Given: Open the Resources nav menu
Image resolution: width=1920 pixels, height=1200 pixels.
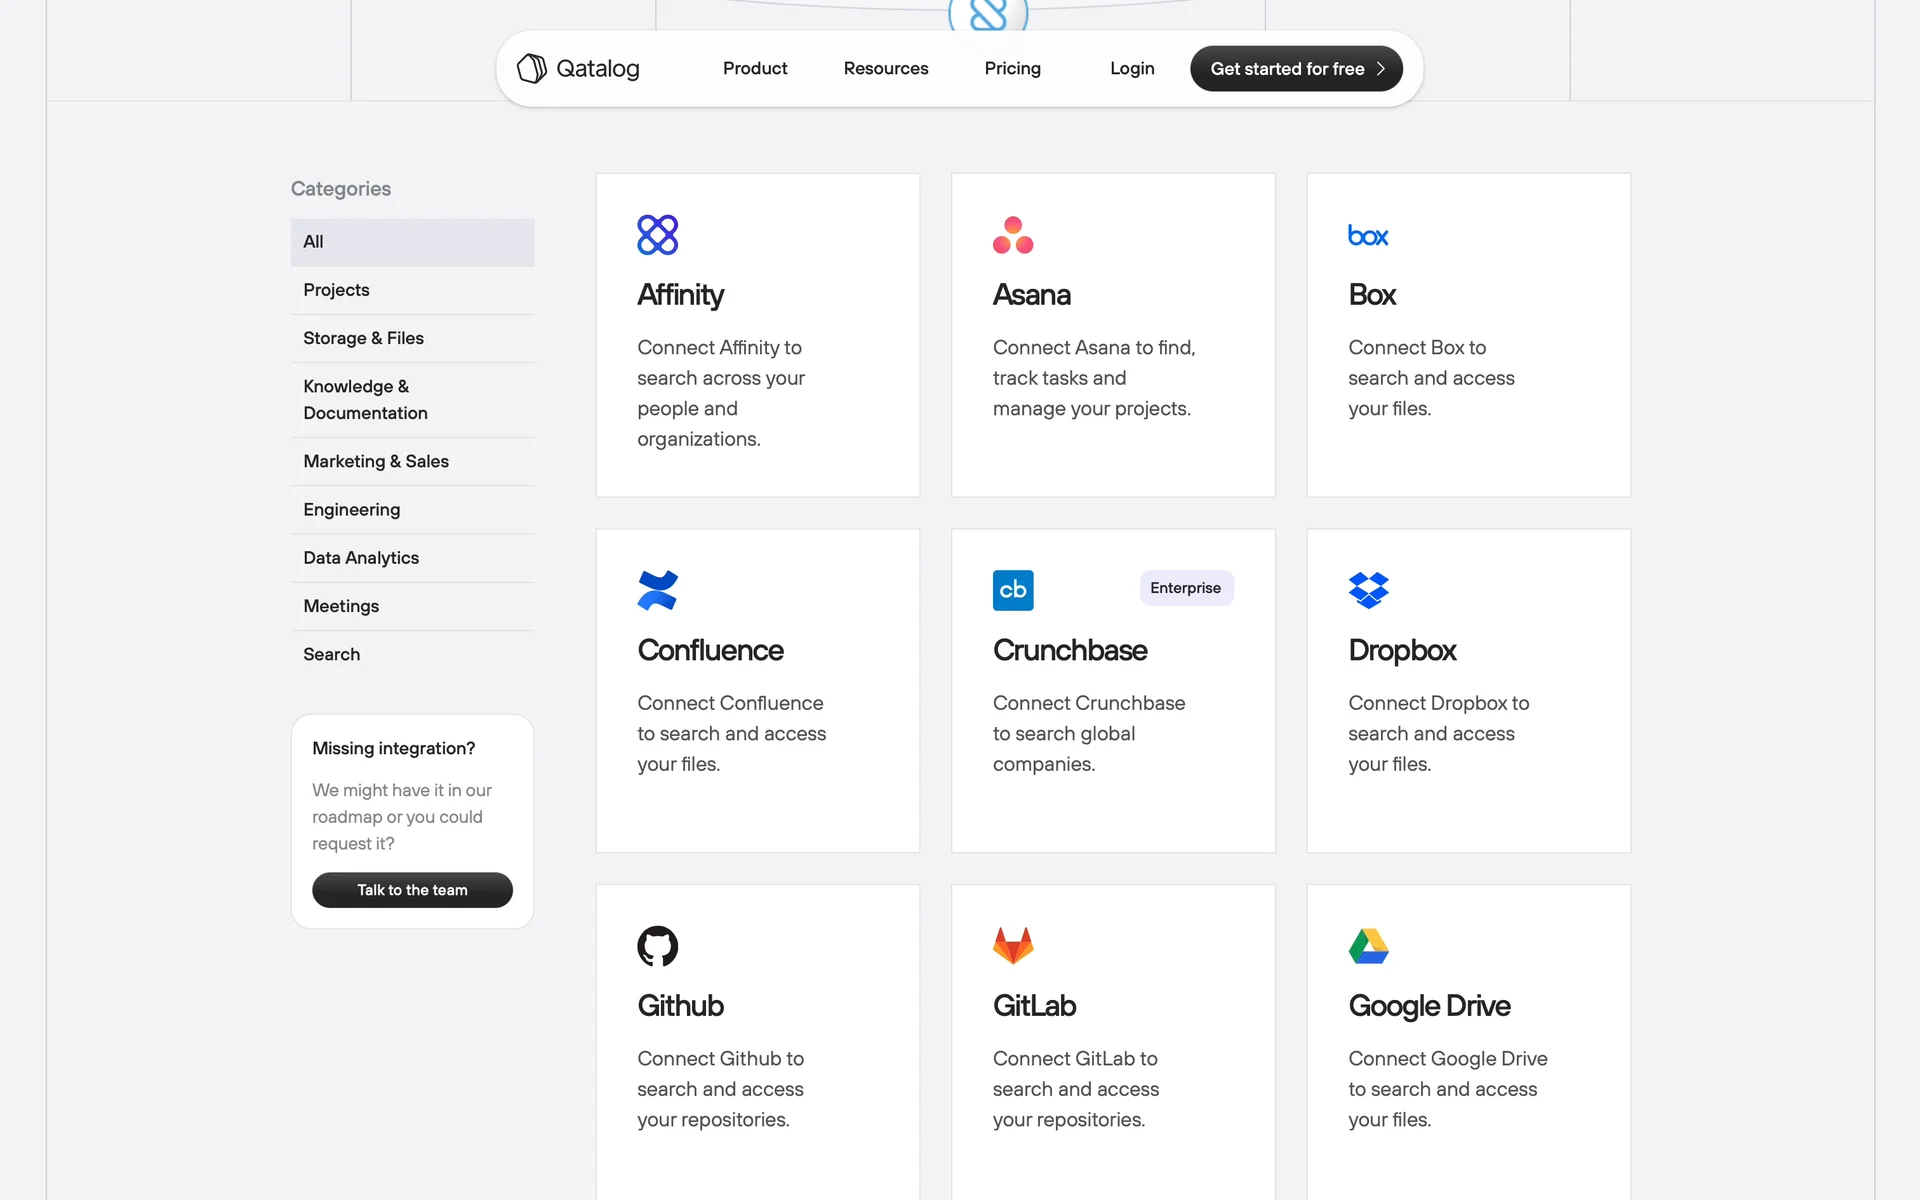Looking at the screenshot, I should [x=885, y=68].
